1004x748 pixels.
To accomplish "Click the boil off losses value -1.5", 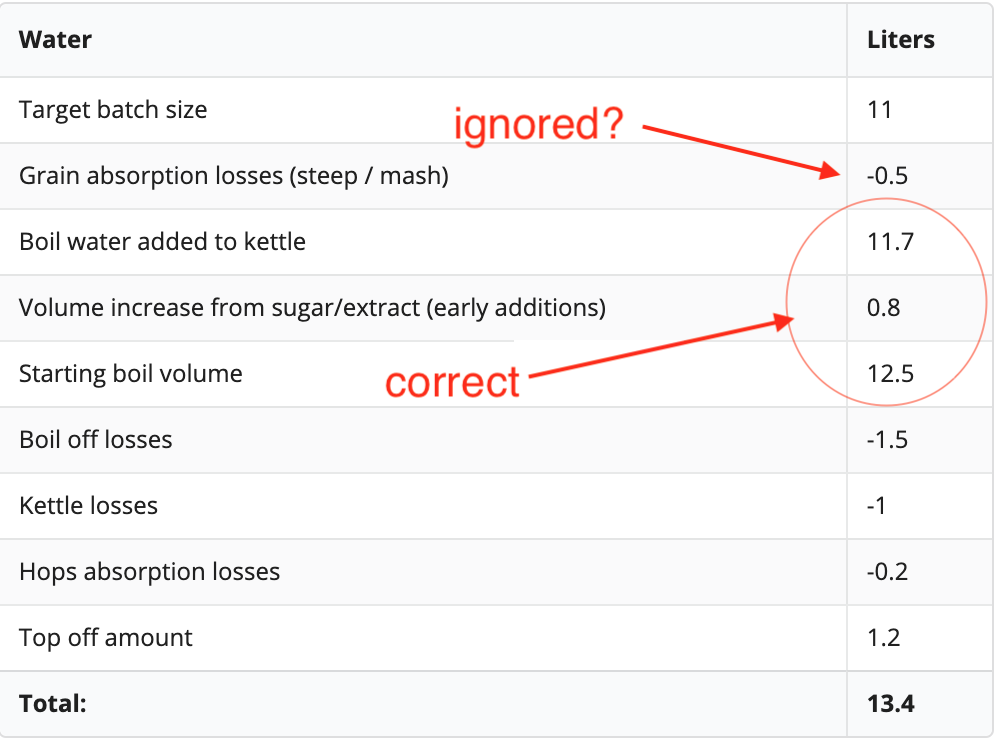I will tap(887, 440).
